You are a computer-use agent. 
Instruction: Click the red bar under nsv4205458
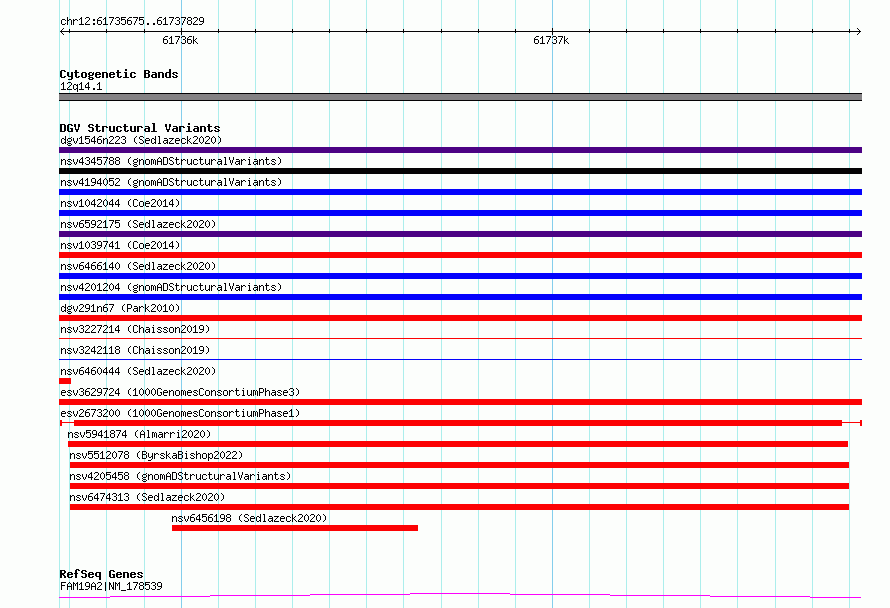pyautogui.click(x=459, y=486)
